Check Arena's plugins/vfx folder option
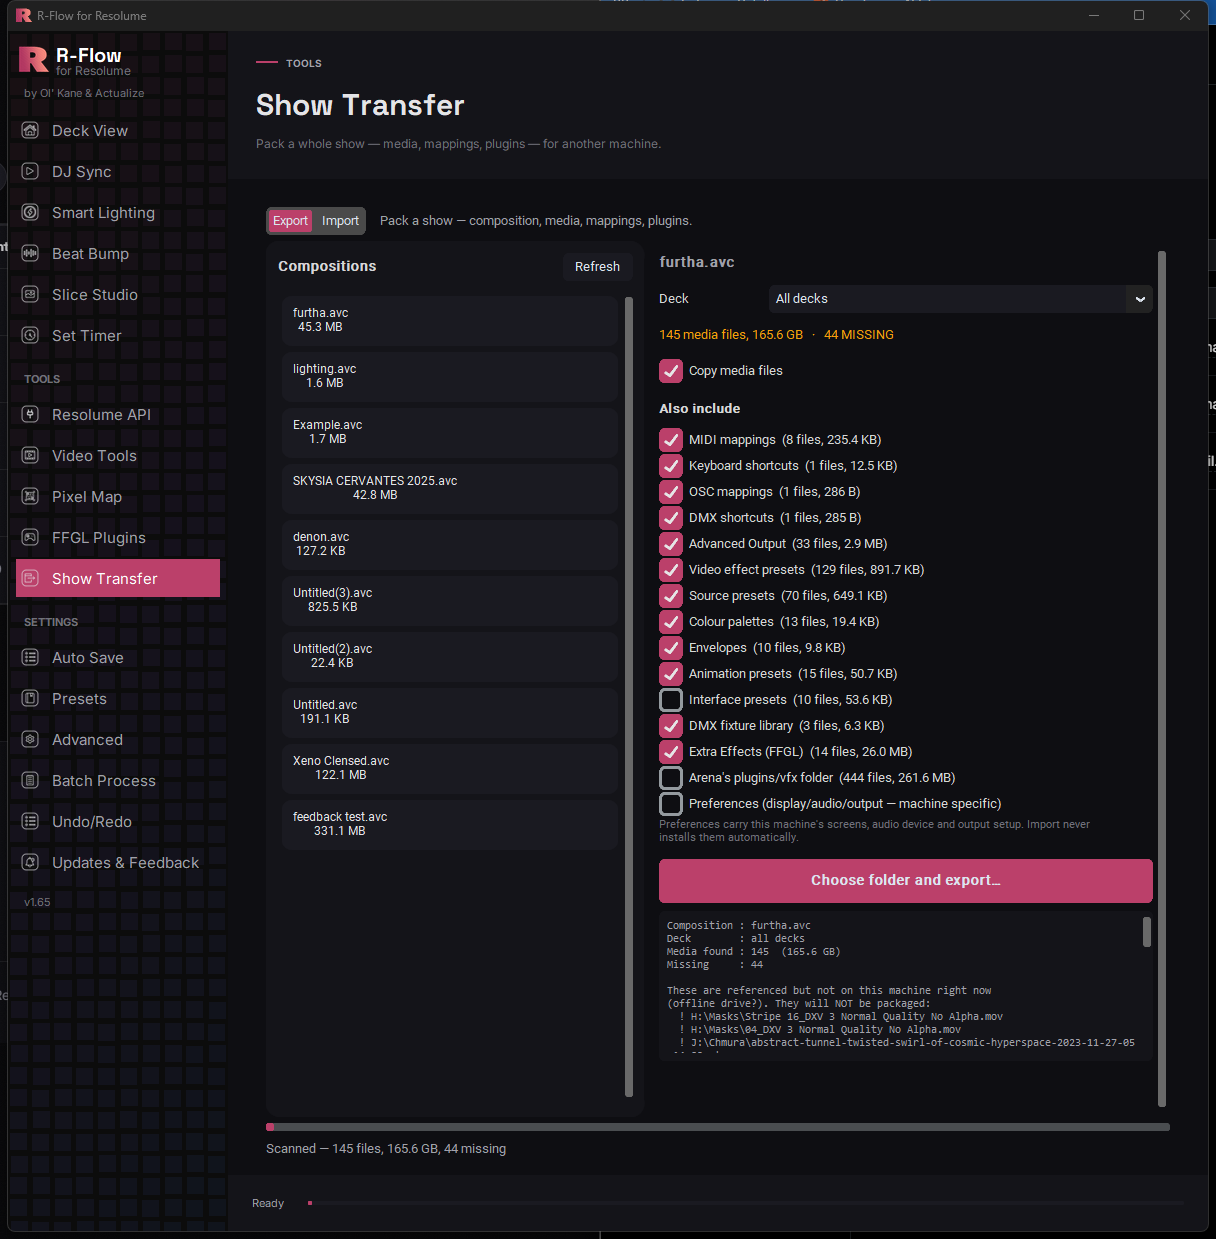1216x1239 pixels. tap(671, 778)
